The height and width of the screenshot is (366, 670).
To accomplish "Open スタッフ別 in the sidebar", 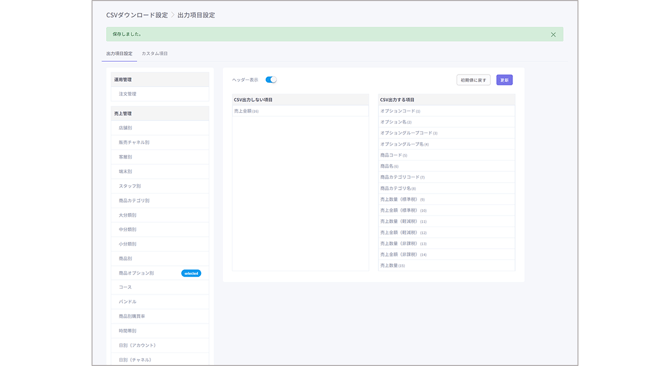I will [160, 186].
